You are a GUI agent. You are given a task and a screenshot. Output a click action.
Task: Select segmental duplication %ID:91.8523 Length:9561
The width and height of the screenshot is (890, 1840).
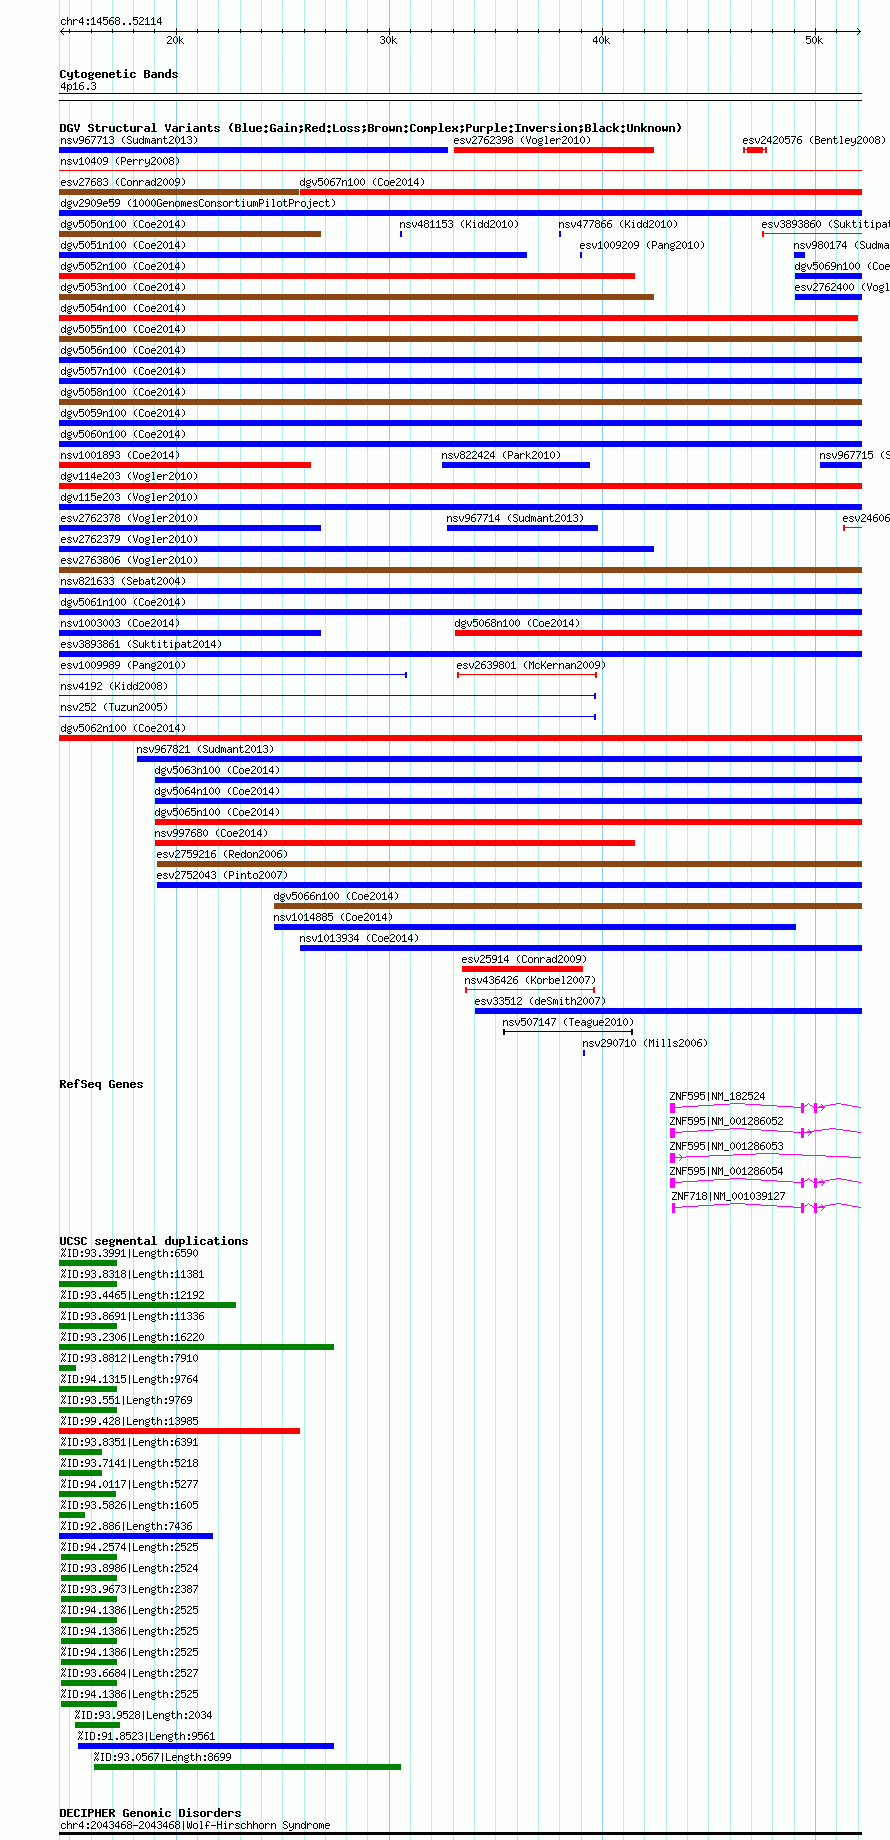point(206,1746)
